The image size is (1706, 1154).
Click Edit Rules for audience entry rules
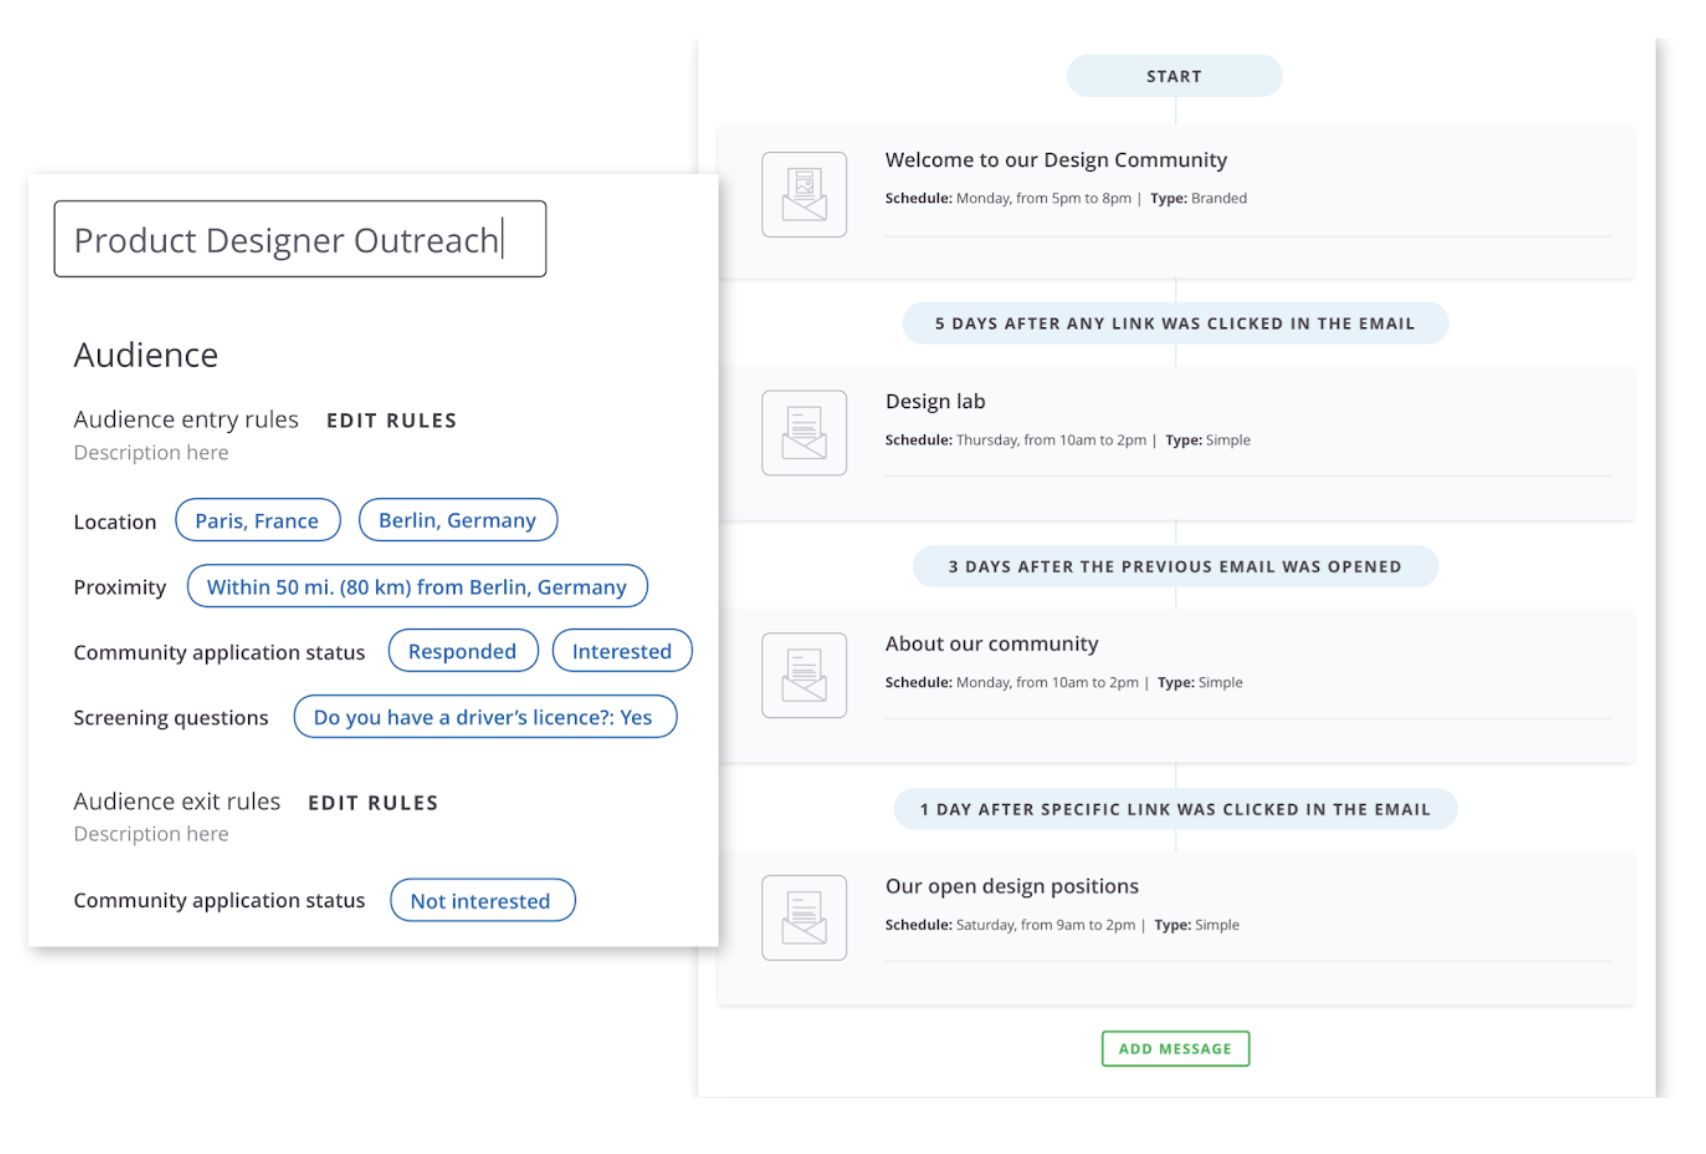(x=391, y=421)
